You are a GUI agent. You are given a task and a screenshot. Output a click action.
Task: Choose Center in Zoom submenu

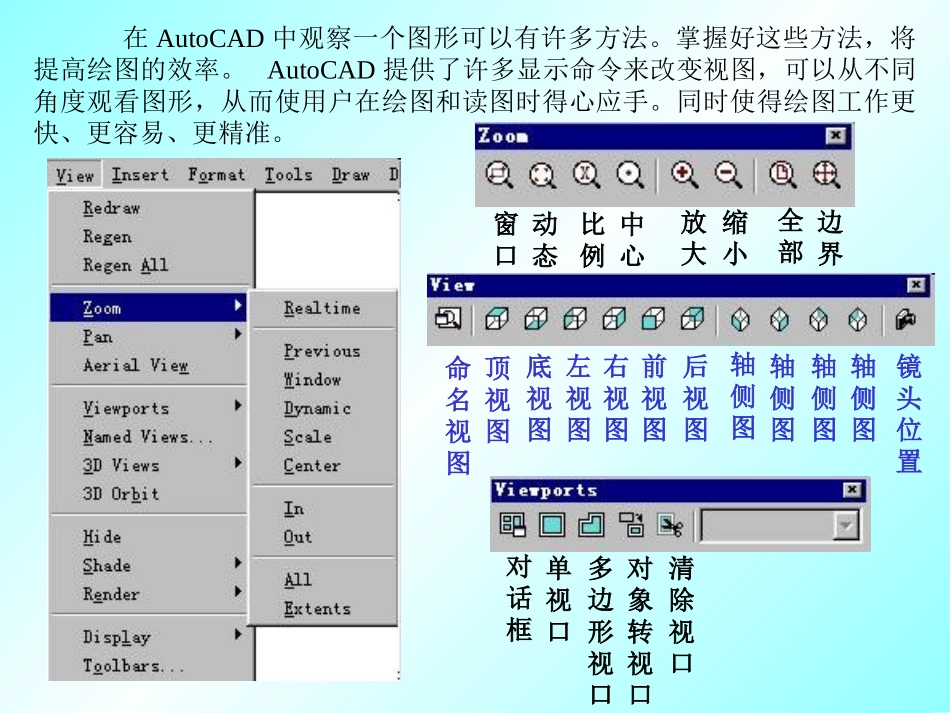[324, 465]
